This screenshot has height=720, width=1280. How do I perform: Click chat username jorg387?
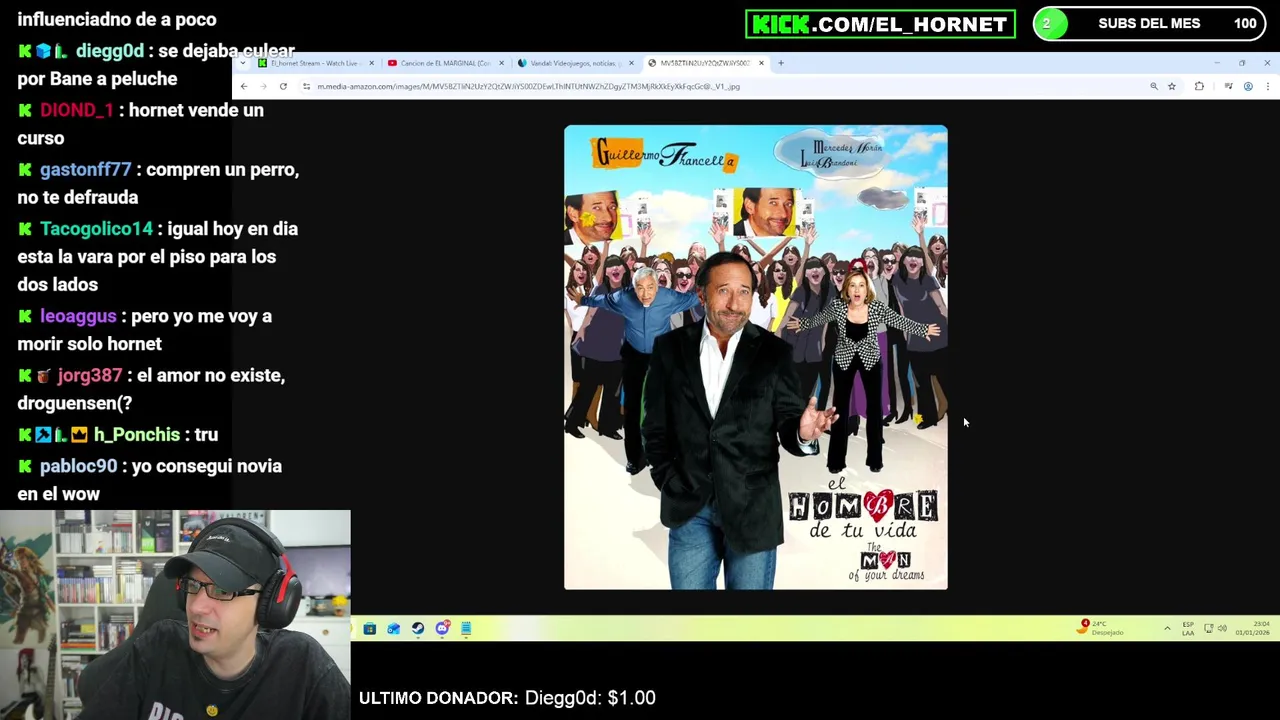pyautogui.click(x=89, y=375)
